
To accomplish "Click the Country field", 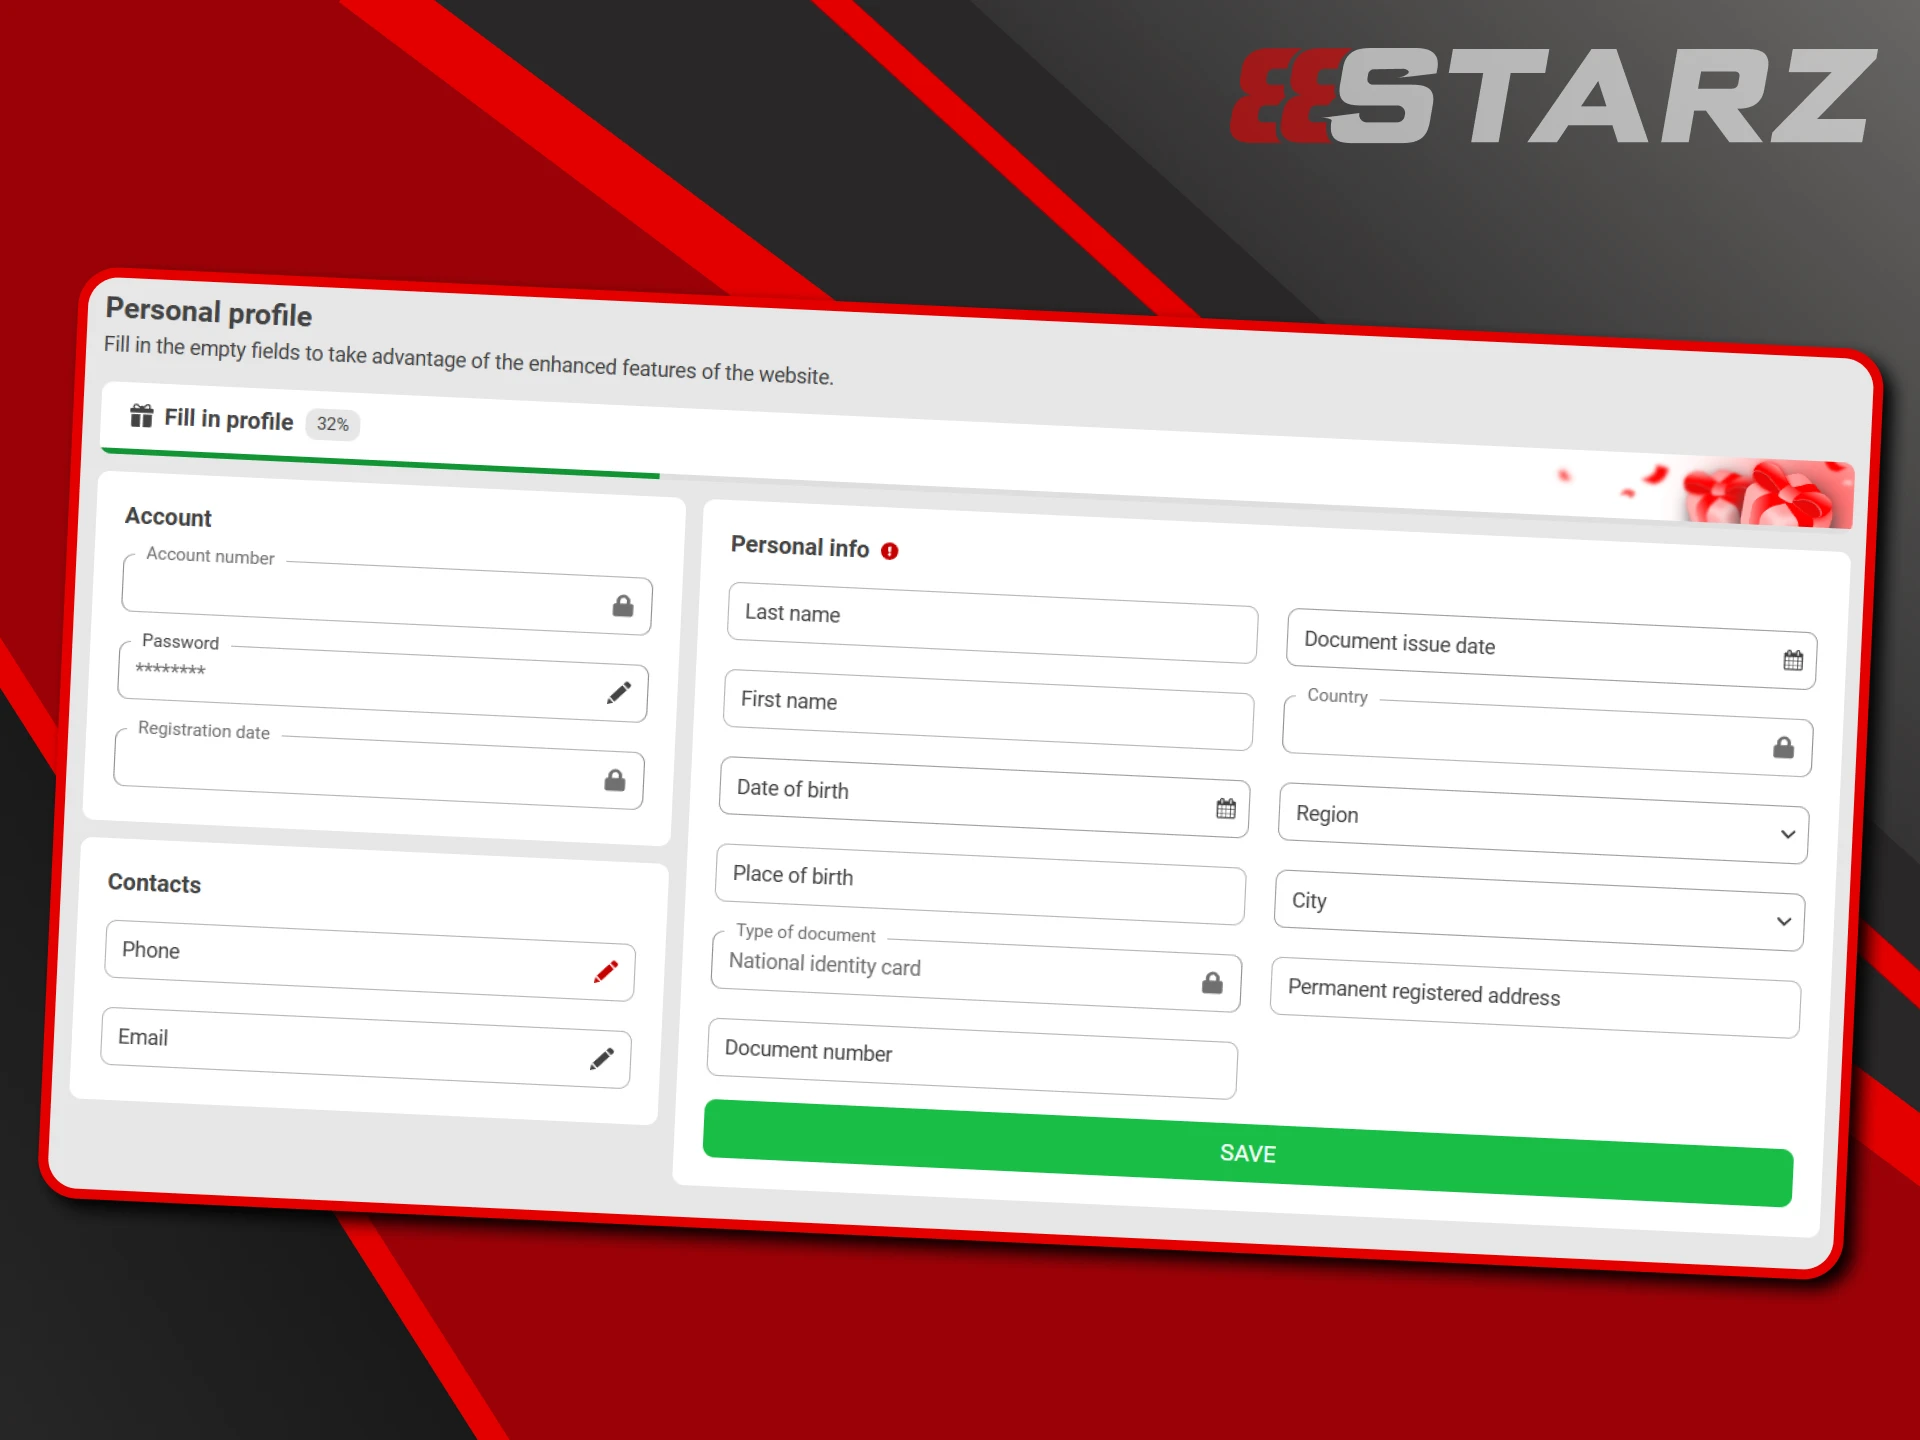I will (1547, 736).
